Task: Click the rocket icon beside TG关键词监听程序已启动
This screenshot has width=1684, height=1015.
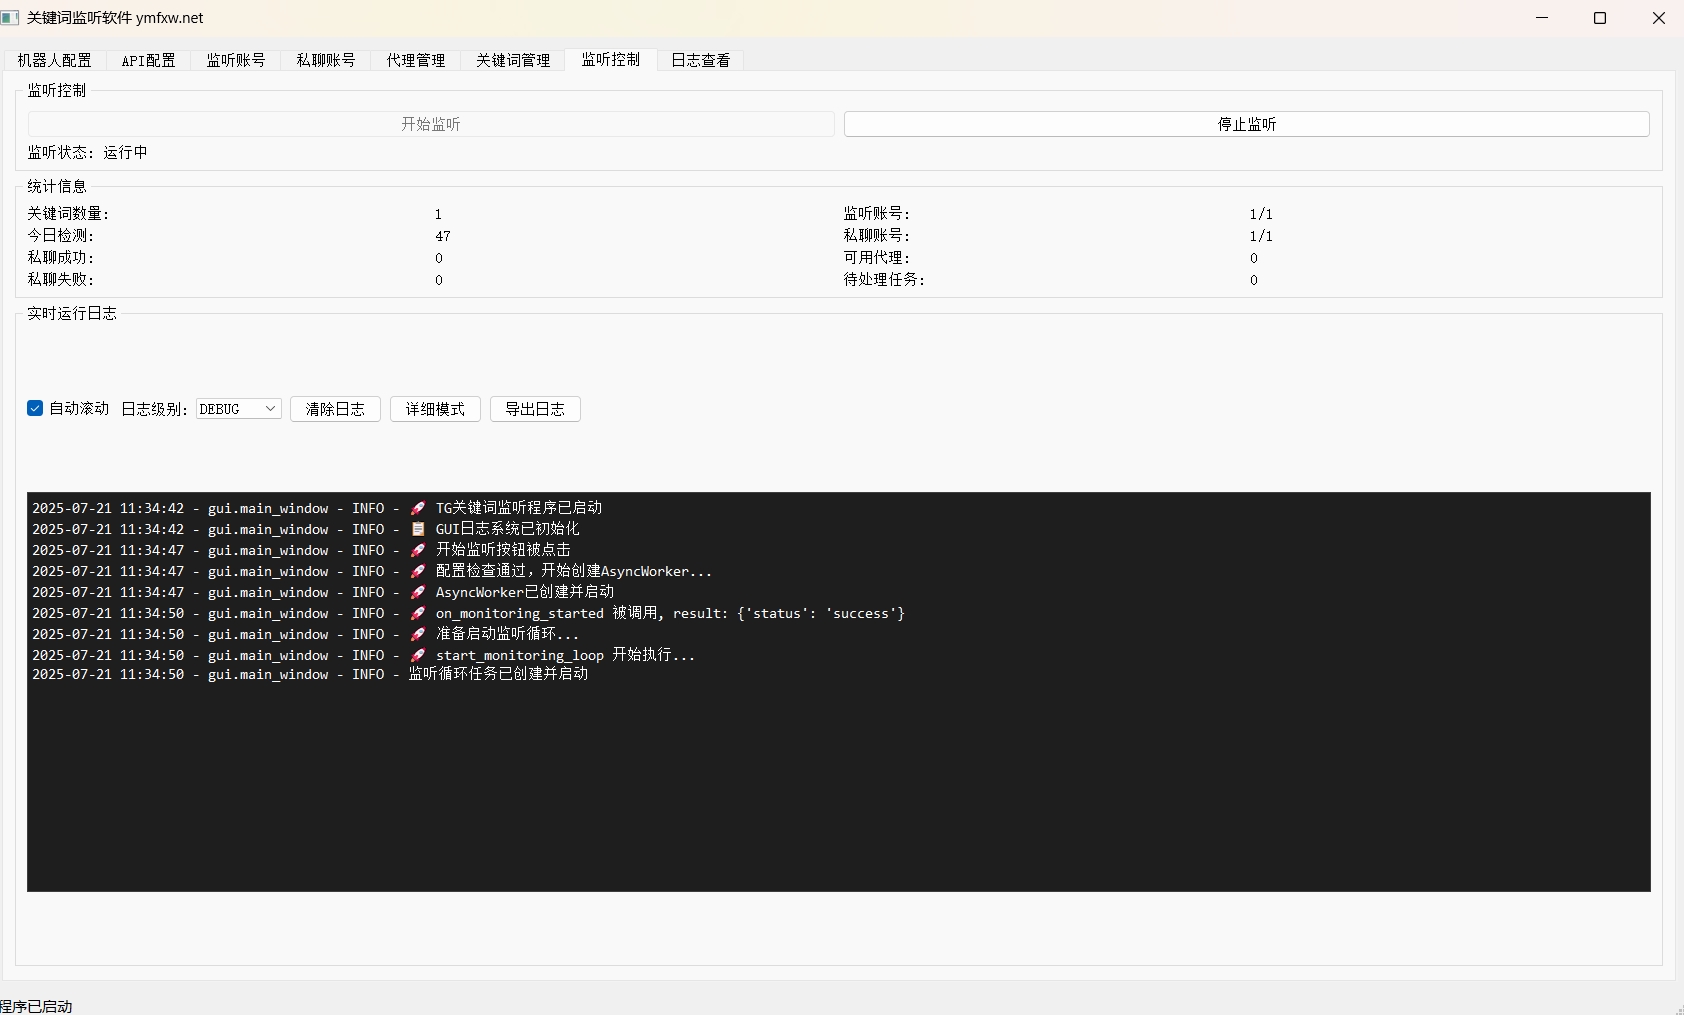Action: point(418,508)
